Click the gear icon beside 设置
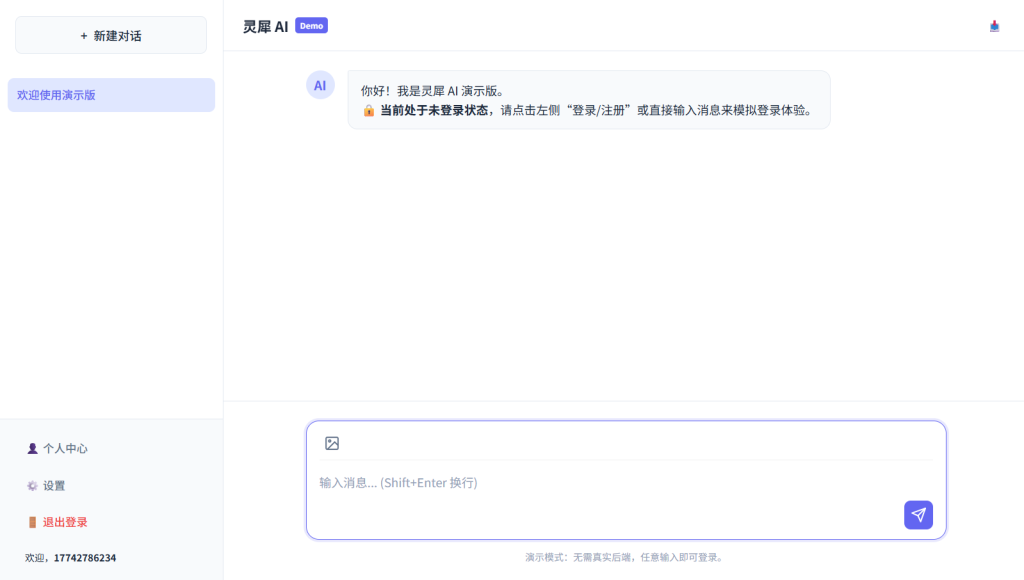 point(32,486)
